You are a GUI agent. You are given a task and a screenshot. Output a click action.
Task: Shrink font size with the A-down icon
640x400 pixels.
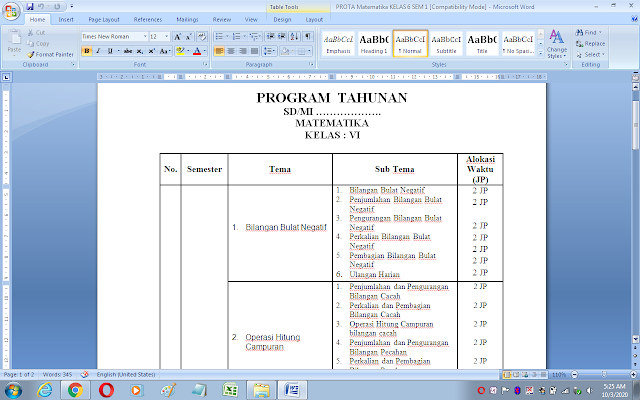click(189, 37)
